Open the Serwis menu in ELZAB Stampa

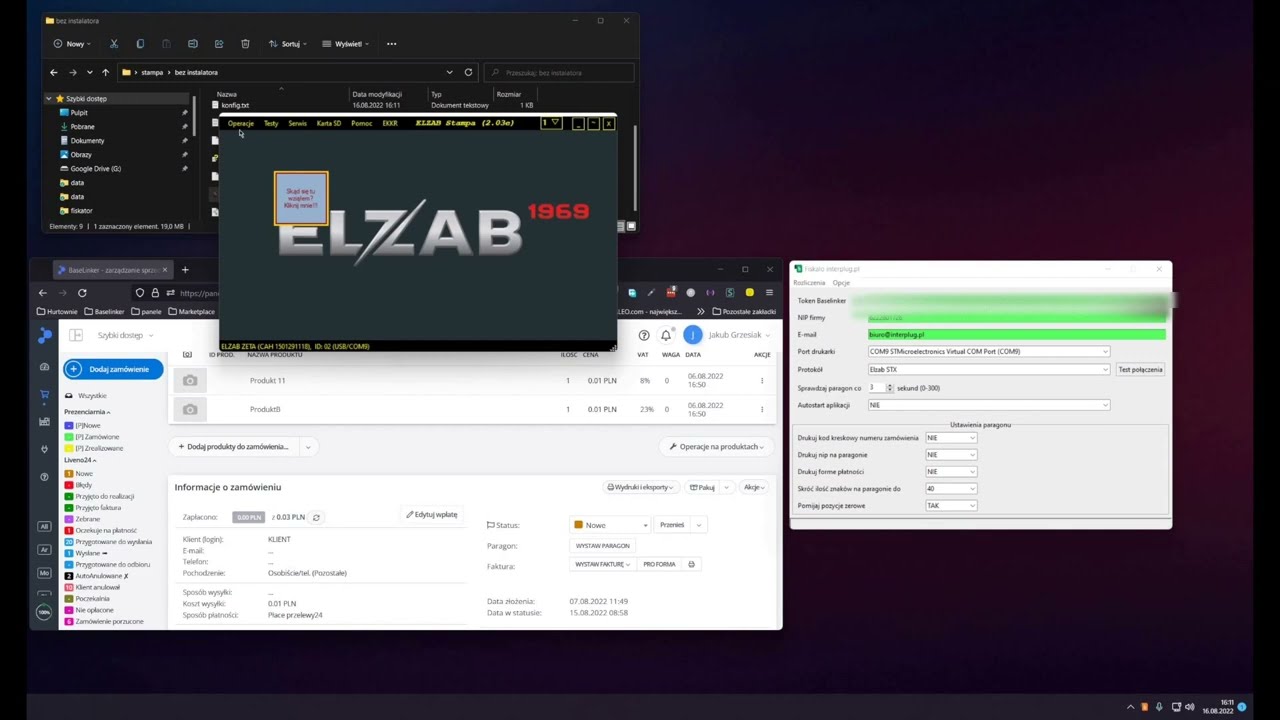point(297,123)
